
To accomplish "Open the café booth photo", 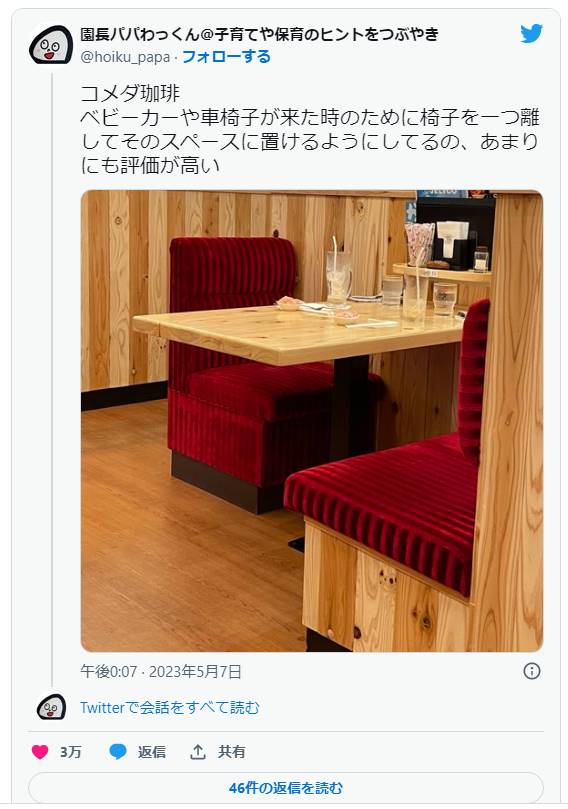I will pos(312,420).
